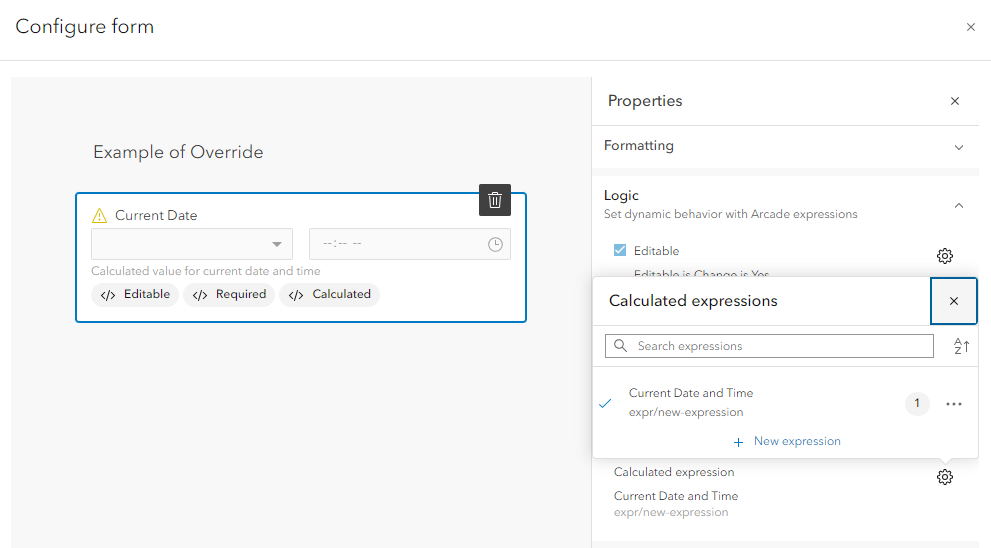Image resolution: width=991 pixels, height=548 pixels.
Task: Collapse the Logic section
Action: coord(958,205)
